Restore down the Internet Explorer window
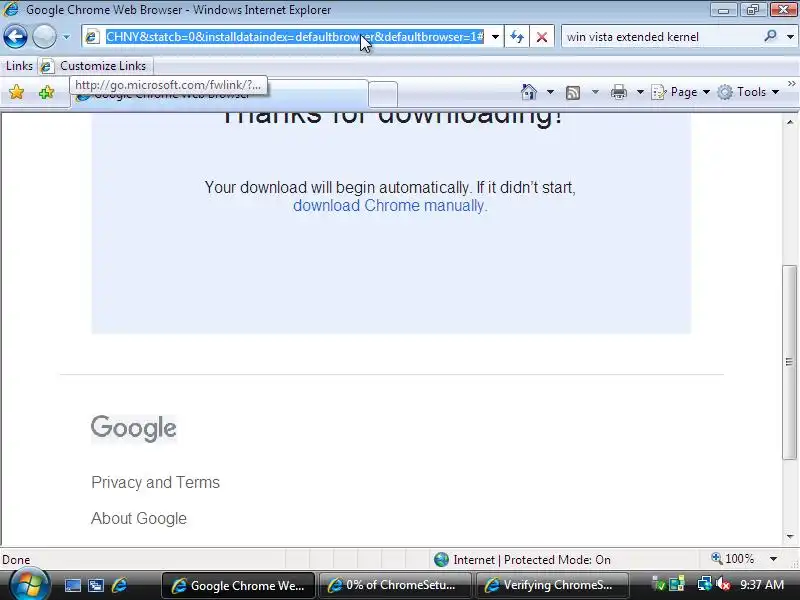This screenshot has height=600, width=800. point(753,10)
